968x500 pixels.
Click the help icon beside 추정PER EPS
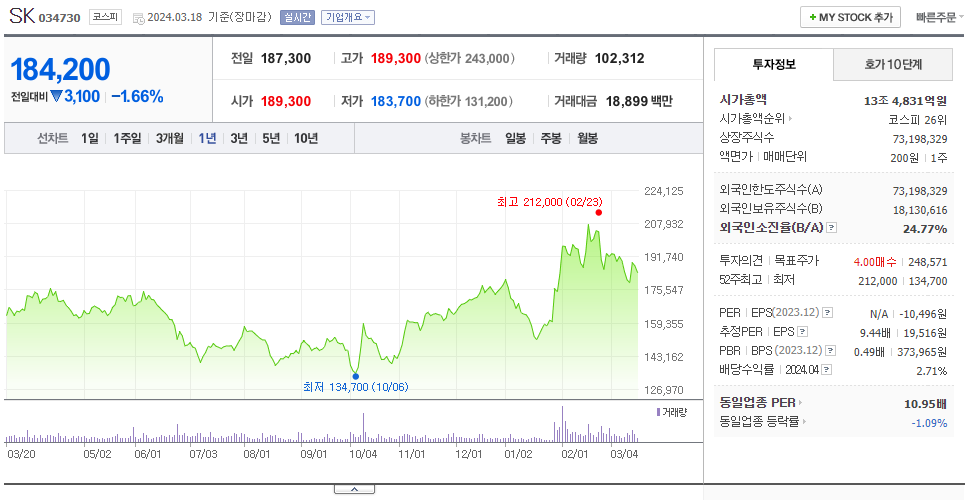click(x=802, y=332)
